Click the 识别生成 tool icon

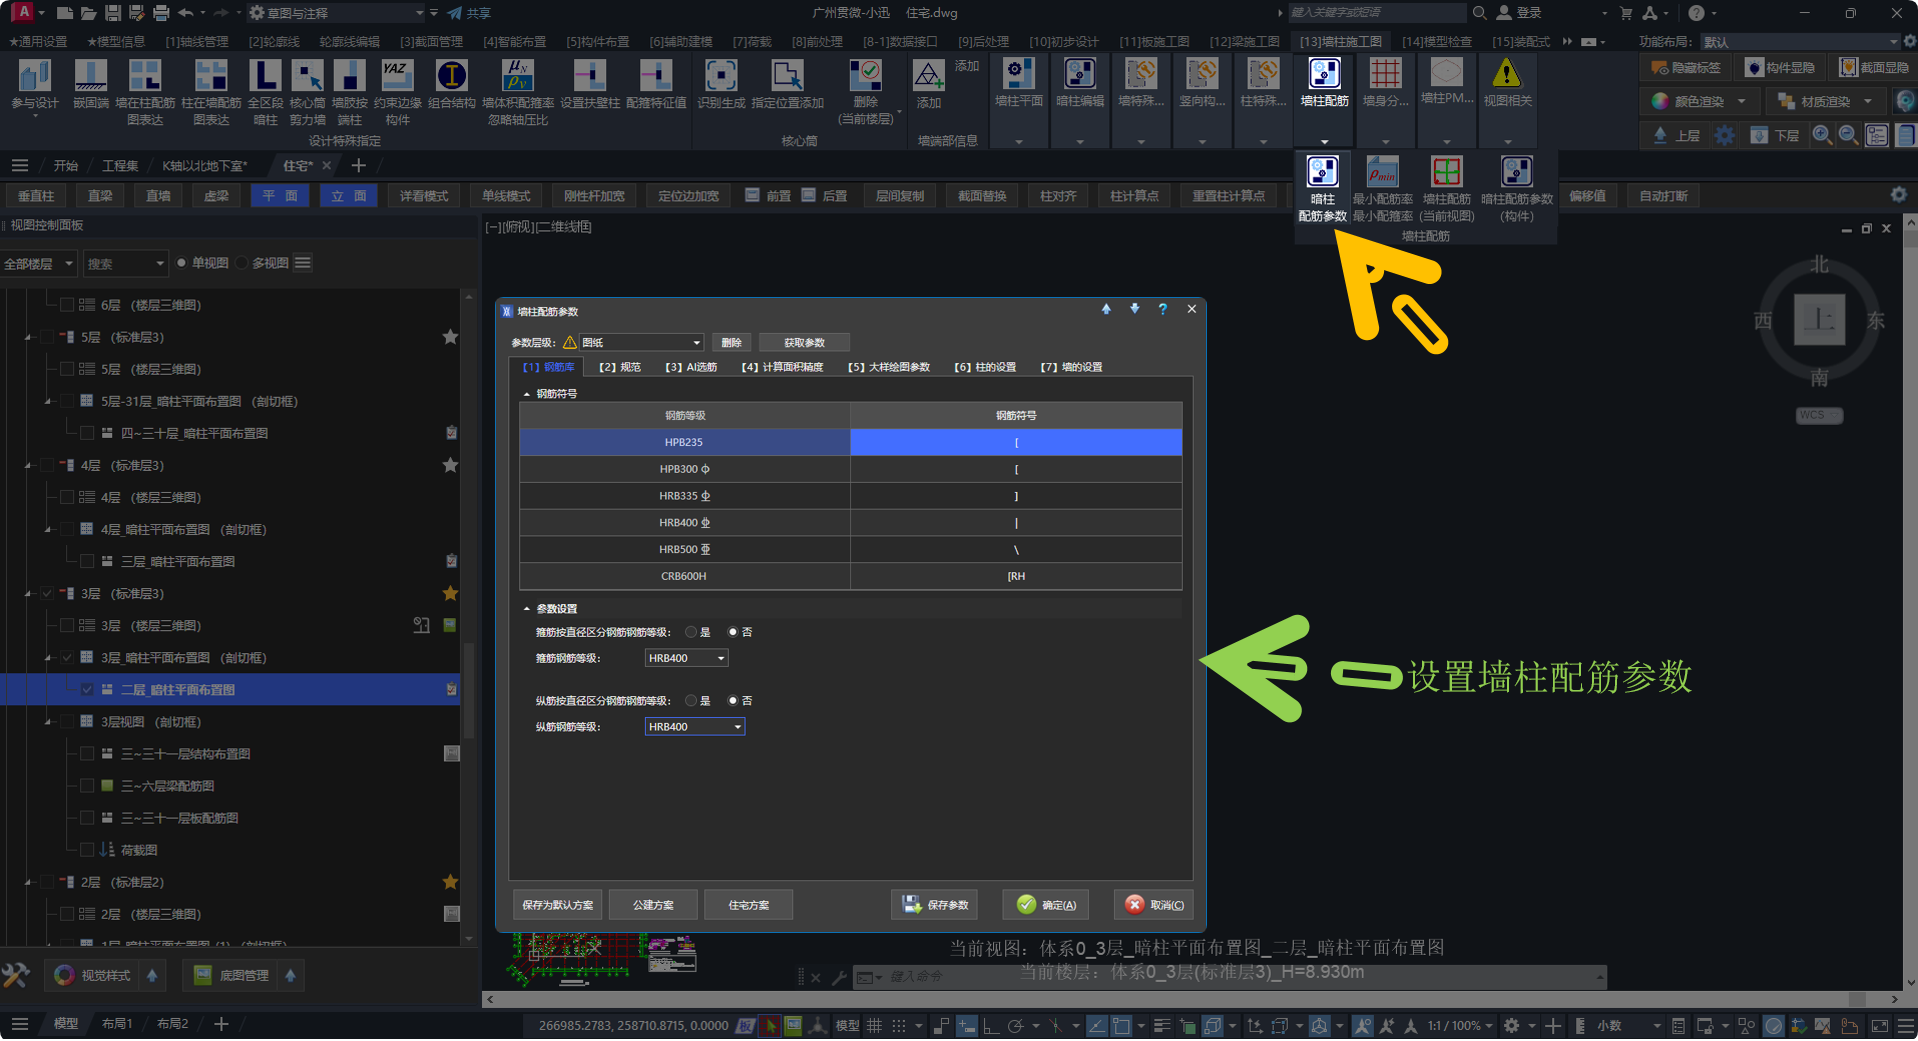click(x=720, y=75)
